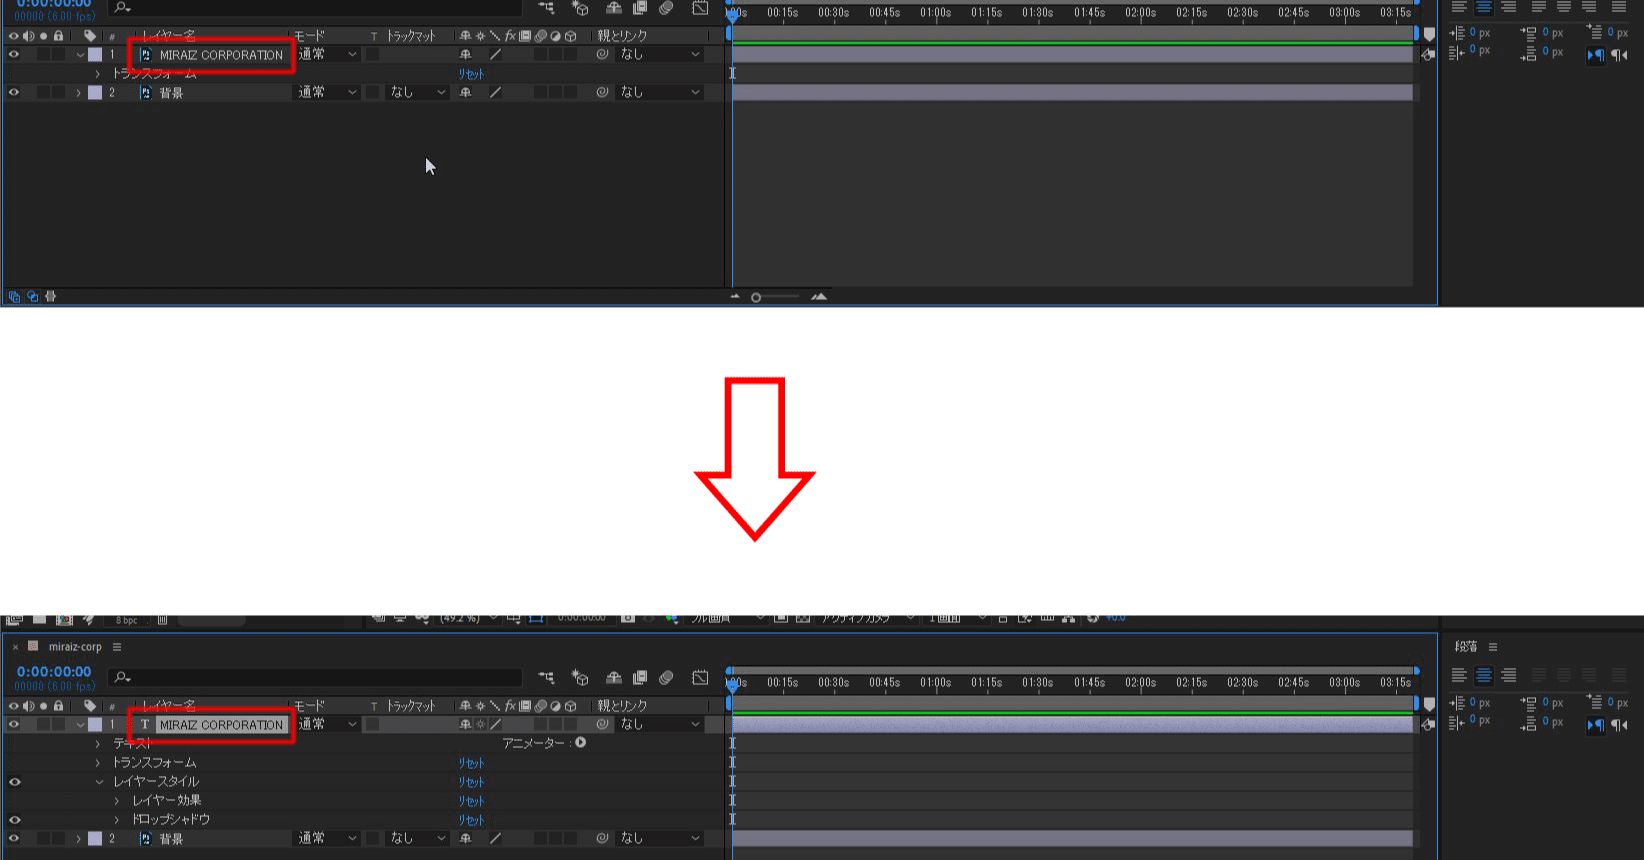Select the MIRAIZ CORPORATION text layer name

(x=221, y=725)
